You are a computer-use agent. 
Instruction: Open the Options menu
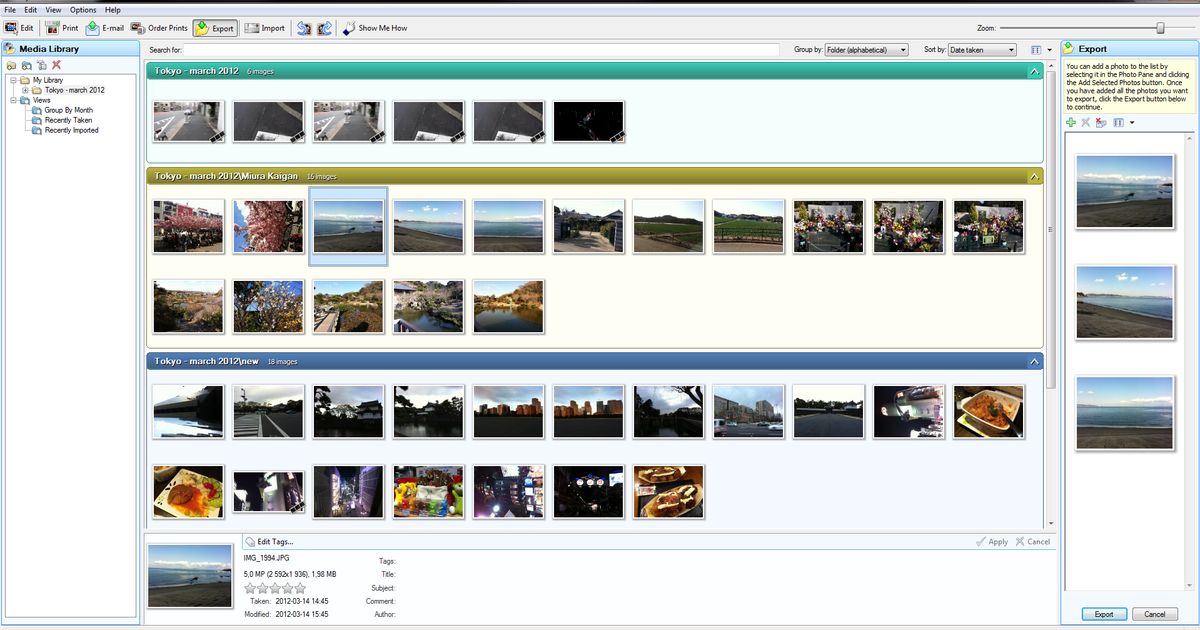(x=82, y=9)
